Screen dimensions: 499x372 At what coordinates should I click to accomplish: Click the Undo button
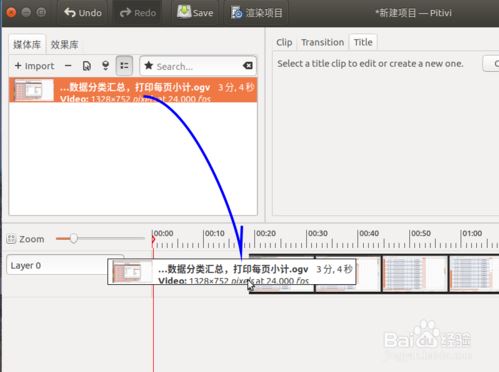83,13
